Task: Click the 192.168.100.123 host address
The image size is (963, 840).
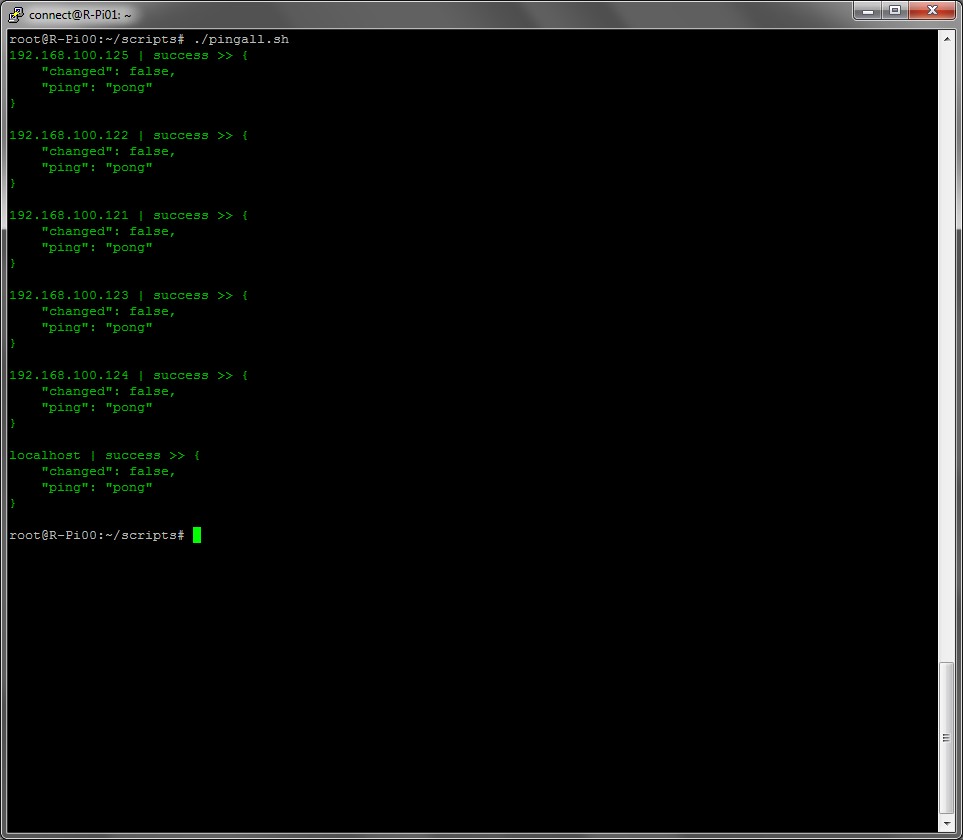Action: pyautogui.click(x=69, y=295)
